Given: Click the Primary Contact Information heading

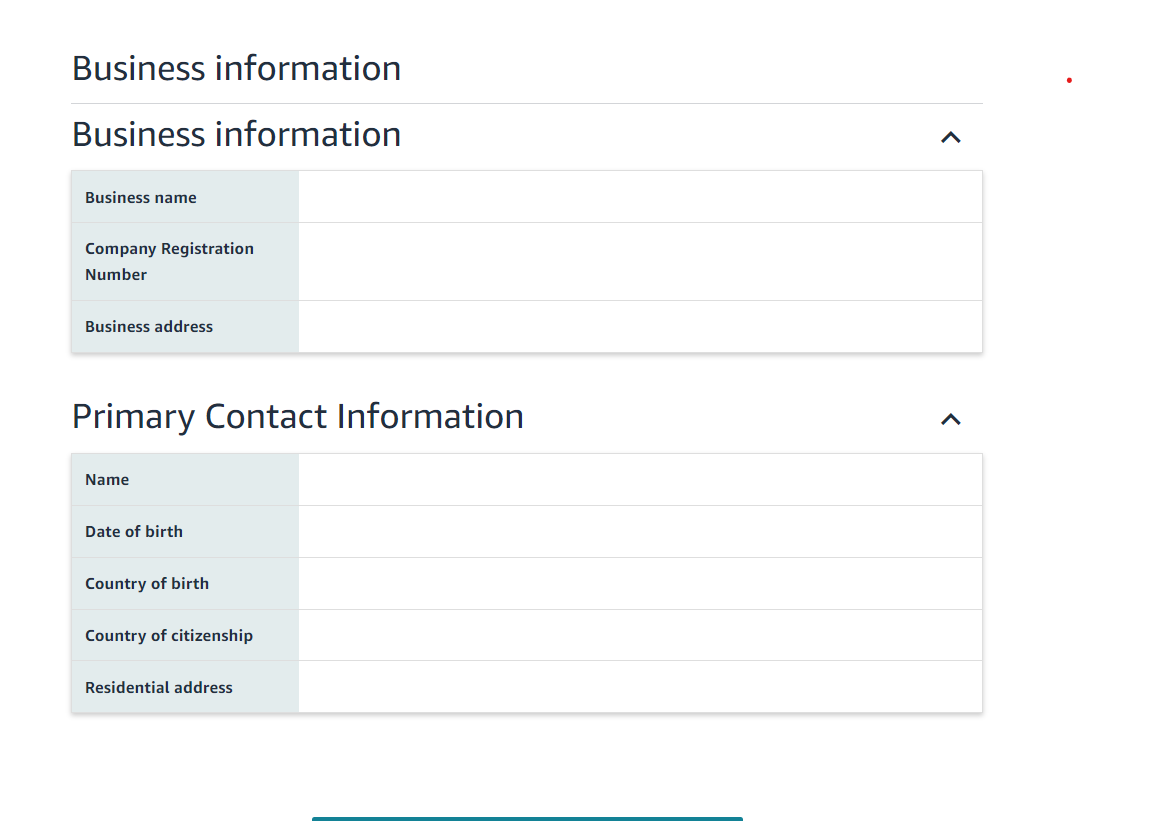Looking at the screenshot, I should tap(298, 417).
